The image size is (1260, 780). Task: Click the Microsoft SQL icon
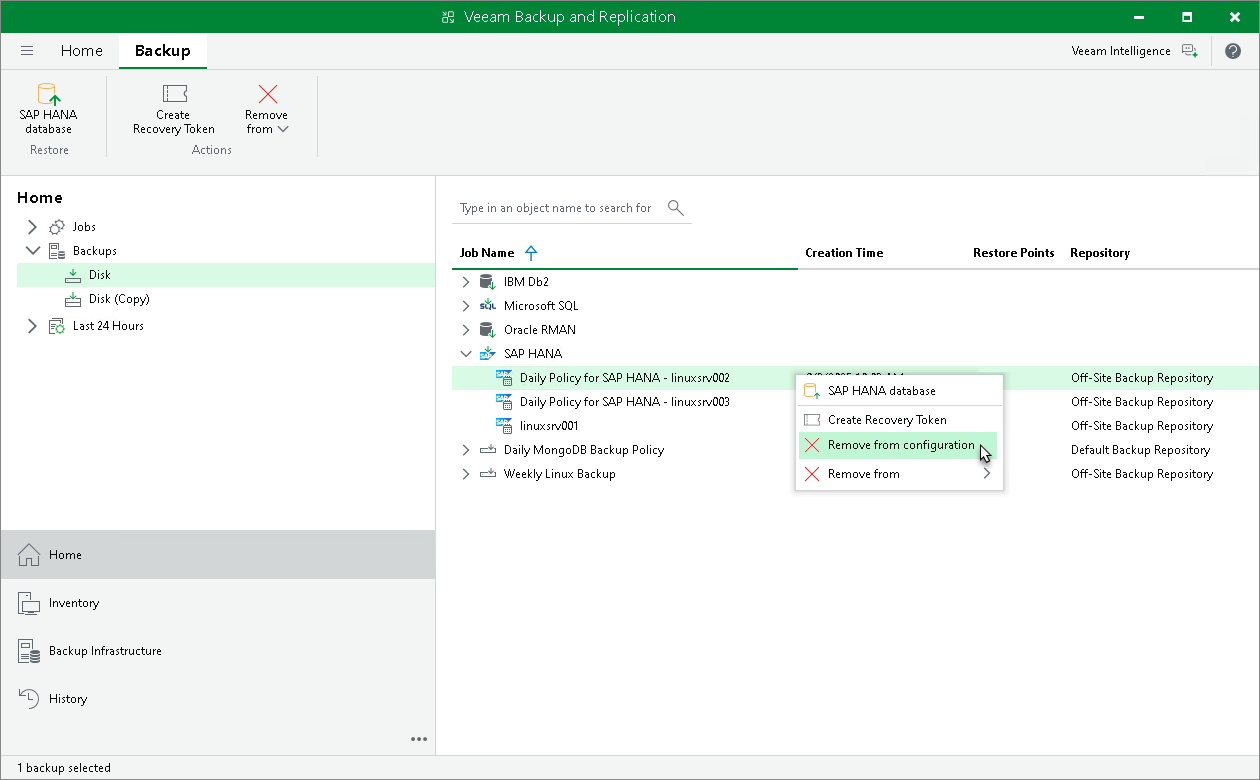(488, 306)
